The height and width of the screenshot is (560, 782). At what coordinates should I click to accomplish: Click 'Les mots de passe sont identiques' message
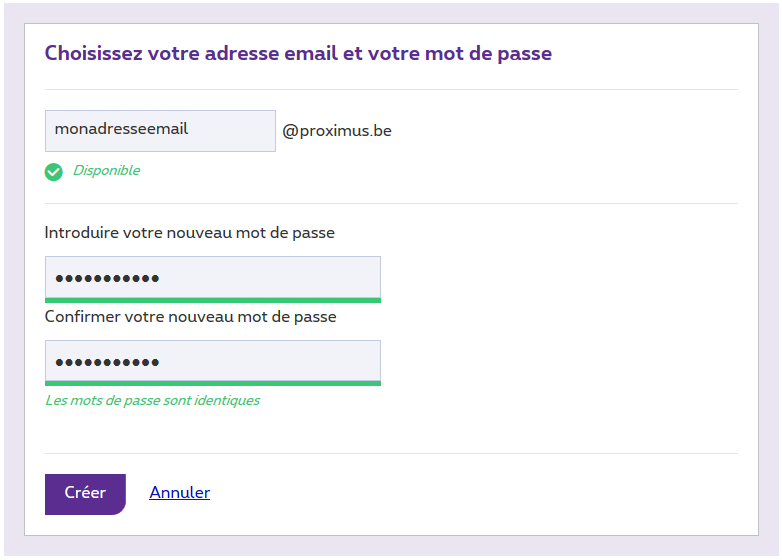pos(152,401)
